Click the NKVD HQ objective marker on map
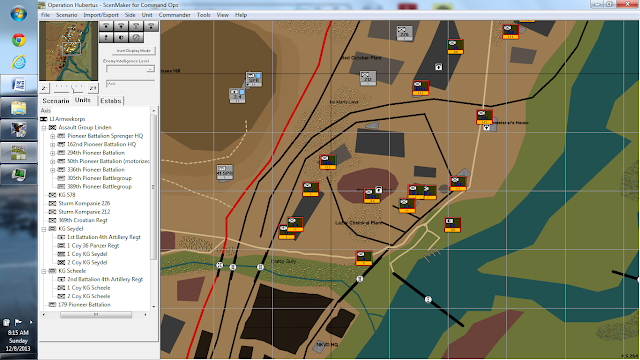 point(320,346)
